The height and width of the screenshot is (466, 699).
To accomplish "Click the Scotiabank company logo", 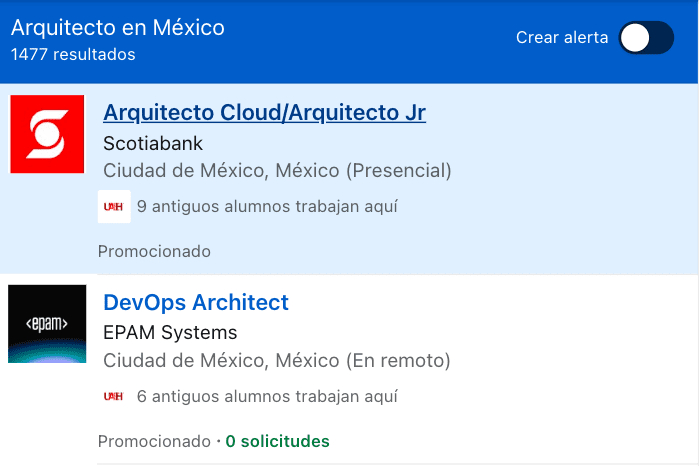I will tap(47, 134).
